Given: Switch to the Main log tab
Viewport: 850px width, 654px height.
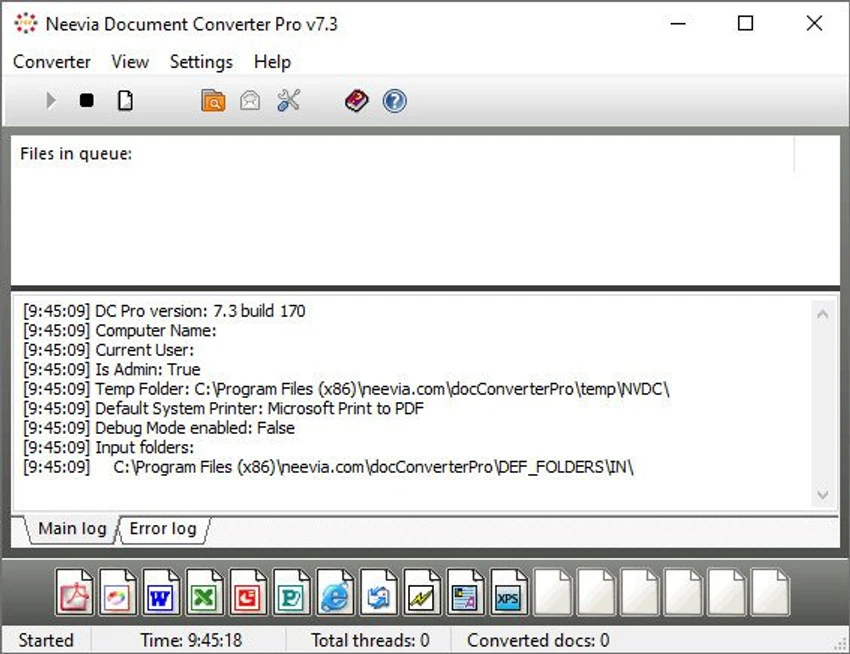Looking at the screenshot, I should pos(72,529).
